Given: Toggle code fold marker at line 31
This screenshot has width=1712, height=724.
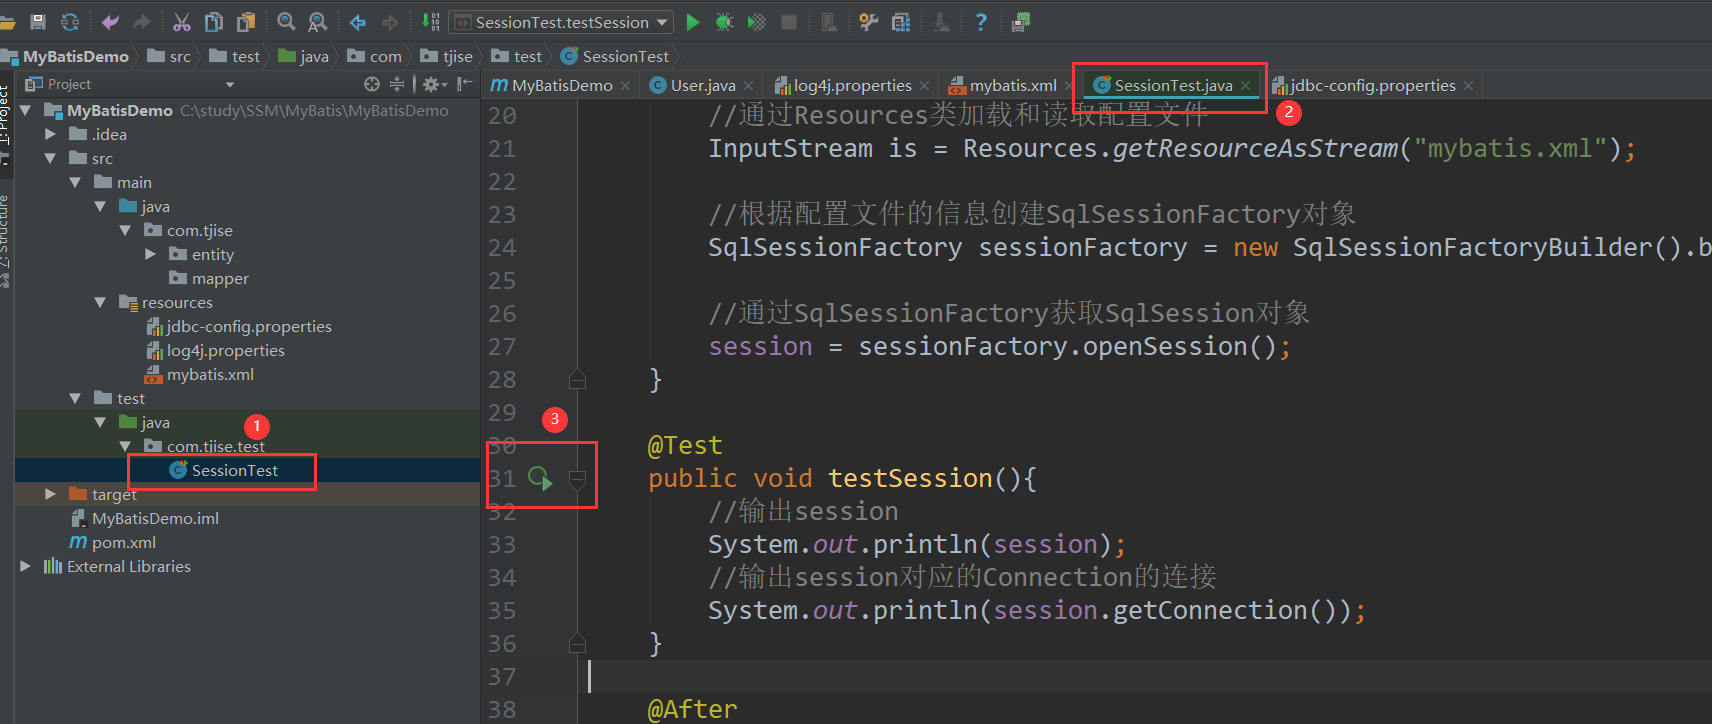Looking at the screenshot, I should pos(577,479).
